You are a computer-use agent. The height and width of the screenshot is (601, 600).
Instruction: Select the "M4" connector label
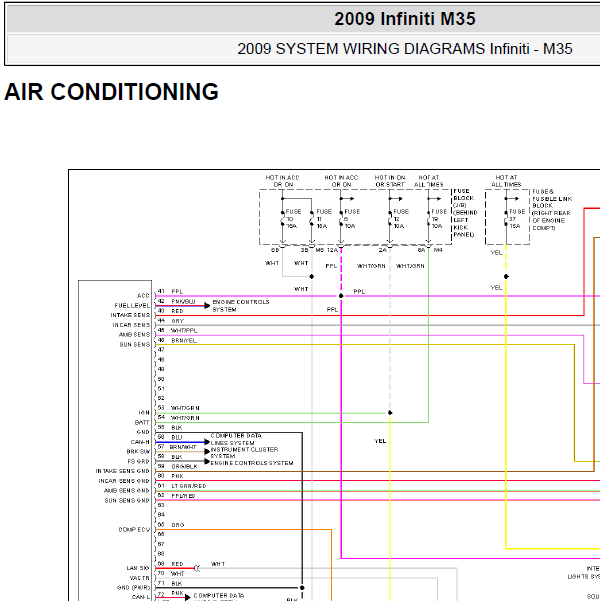[438, 250]
